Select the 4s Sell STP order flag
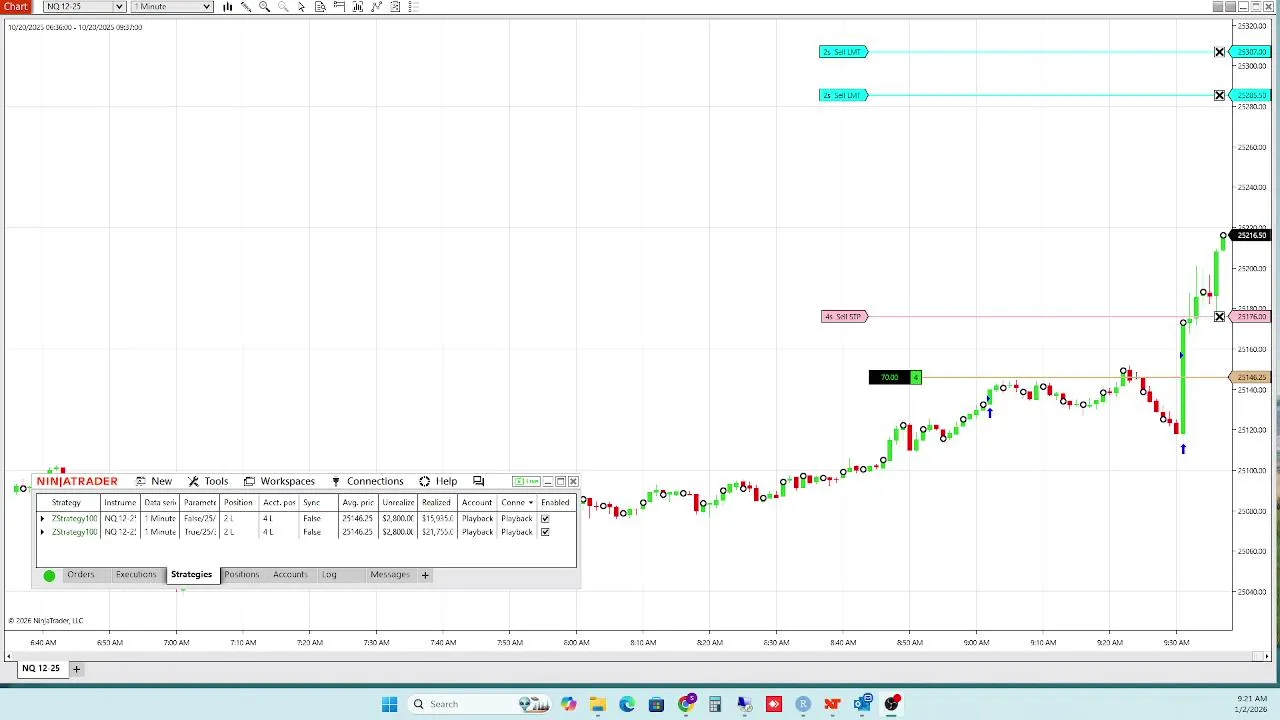Viewport: 1280px width, 720px height. point(844,317)
